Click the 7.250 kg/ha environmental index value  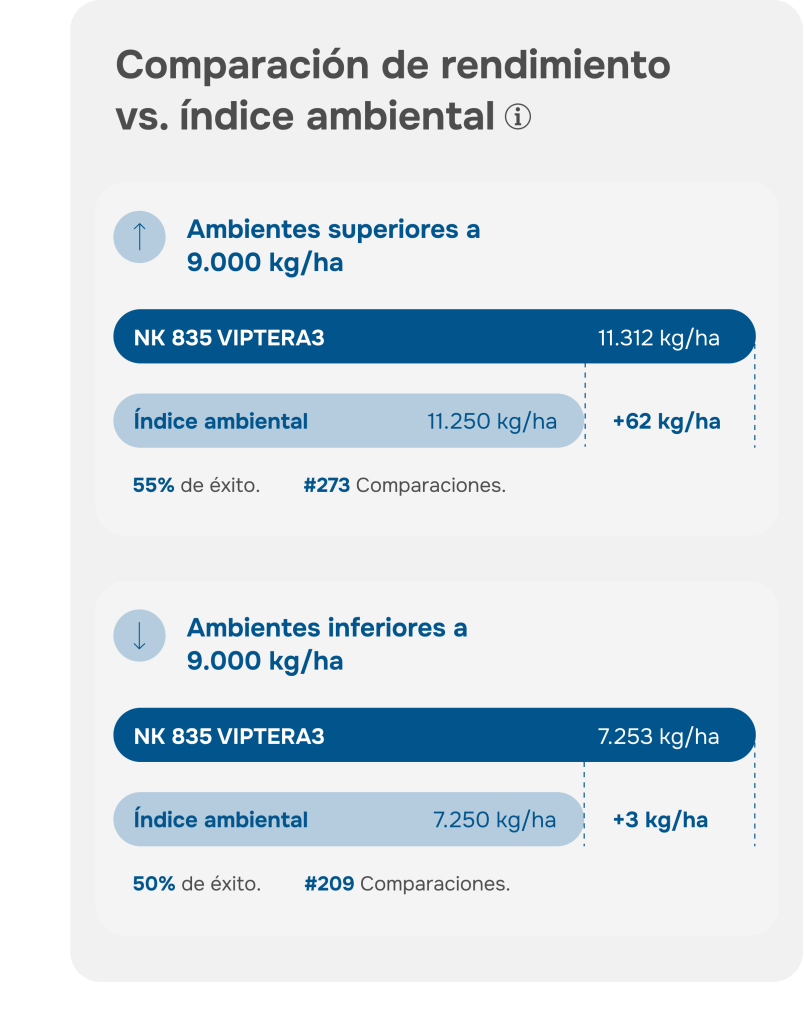pos(494,820)
